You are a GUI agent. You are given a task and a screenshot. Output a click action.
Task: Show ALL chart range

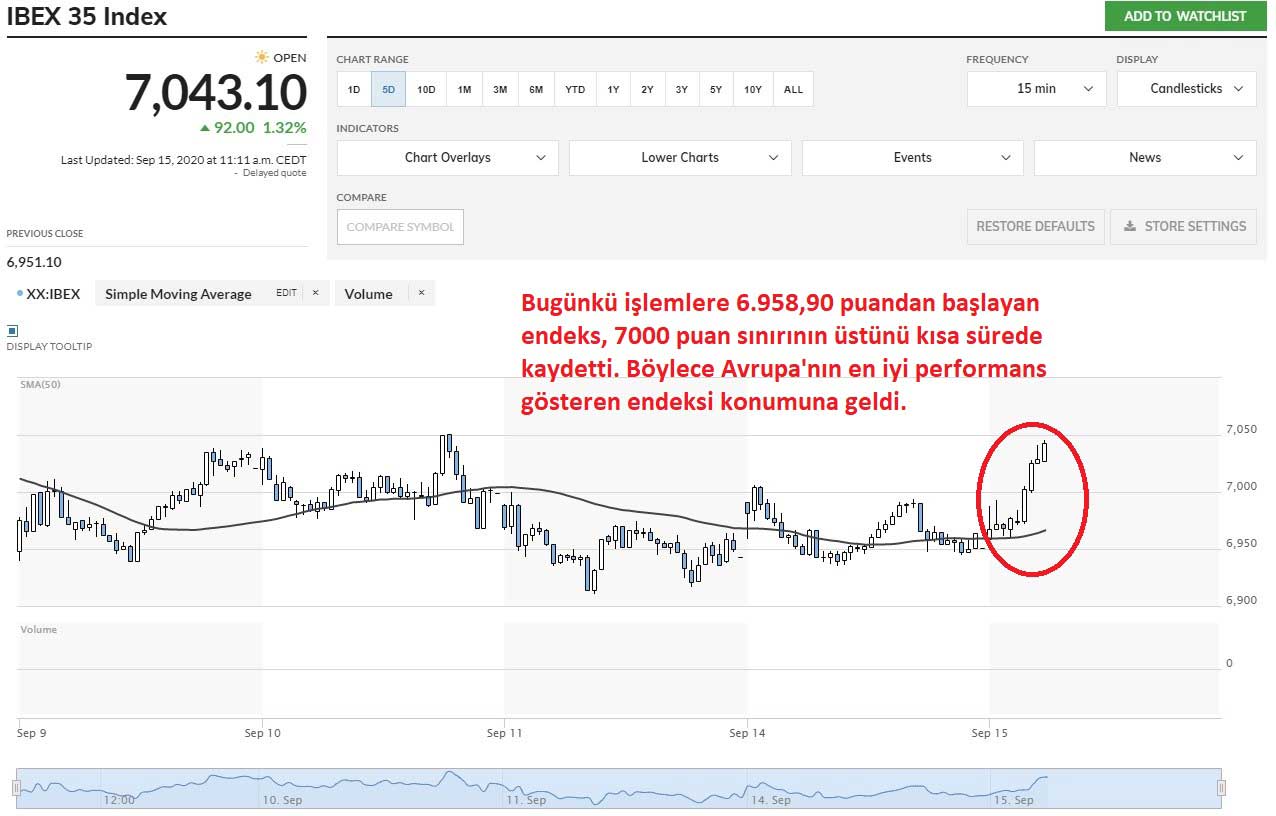click(793, 89)
